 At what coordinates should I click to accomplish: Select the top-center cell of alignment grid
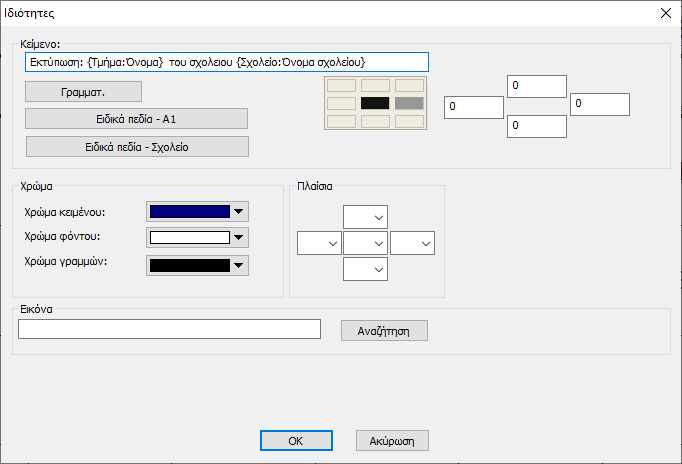pyautogui.click(x=375, y=86)
